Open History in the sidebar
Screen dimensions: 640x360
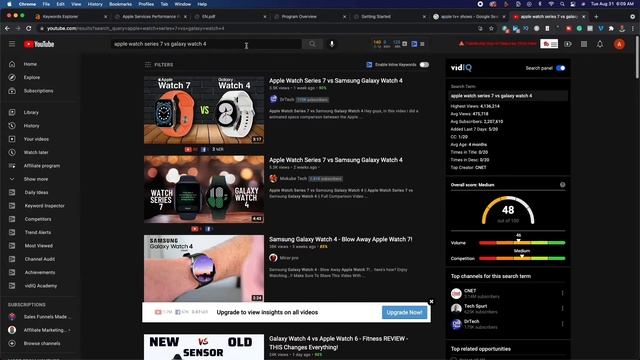click(31, 126)
